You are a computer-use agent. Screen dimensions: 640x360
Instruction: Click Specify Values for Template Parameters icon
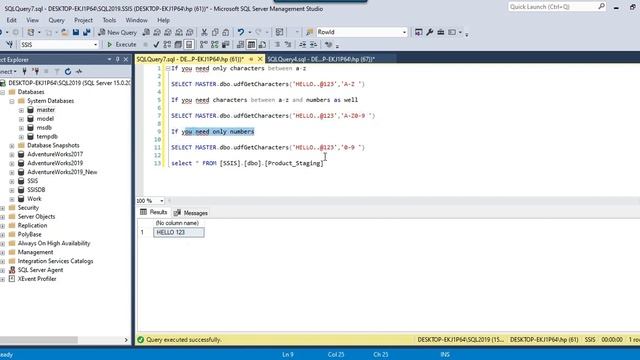329,44
